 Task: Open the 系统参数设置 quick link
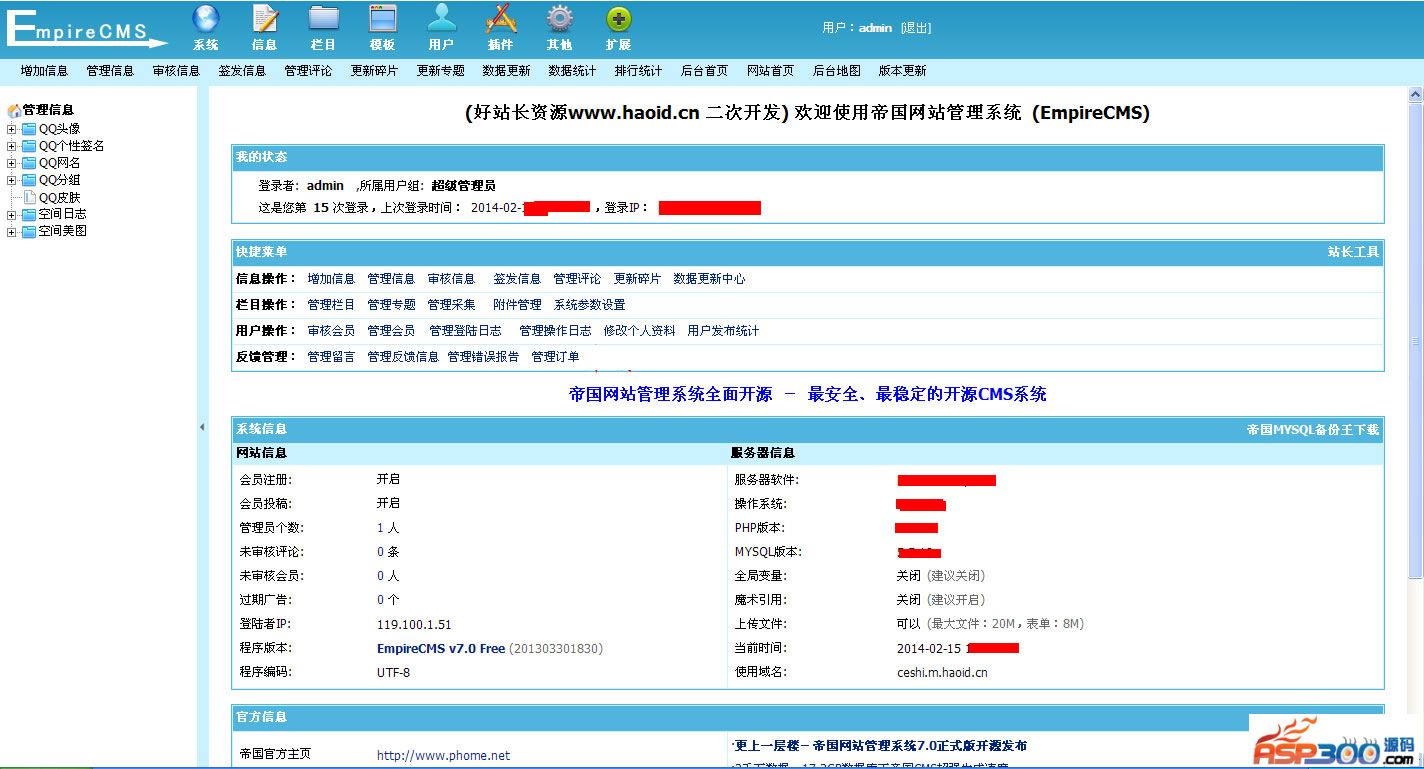[589, 305]
